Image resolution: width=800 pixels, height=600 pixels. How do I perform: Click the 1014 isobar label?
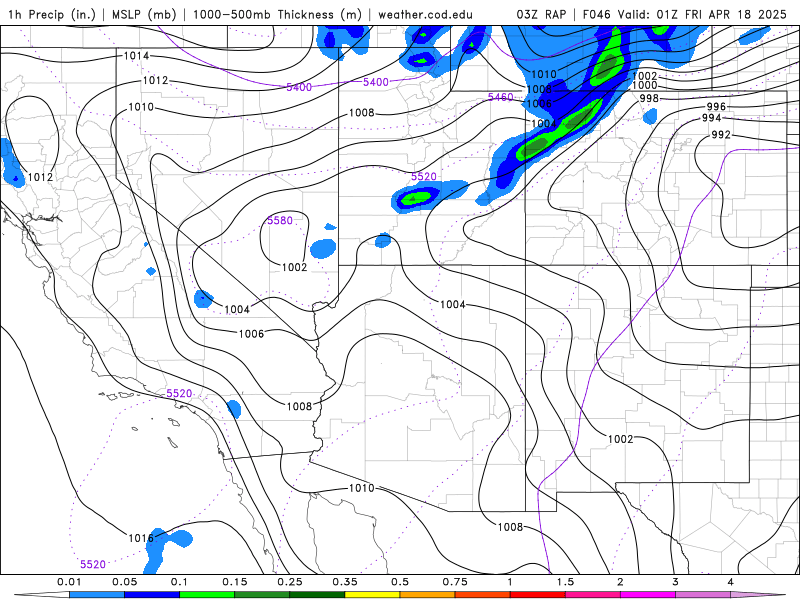(136, 56)
